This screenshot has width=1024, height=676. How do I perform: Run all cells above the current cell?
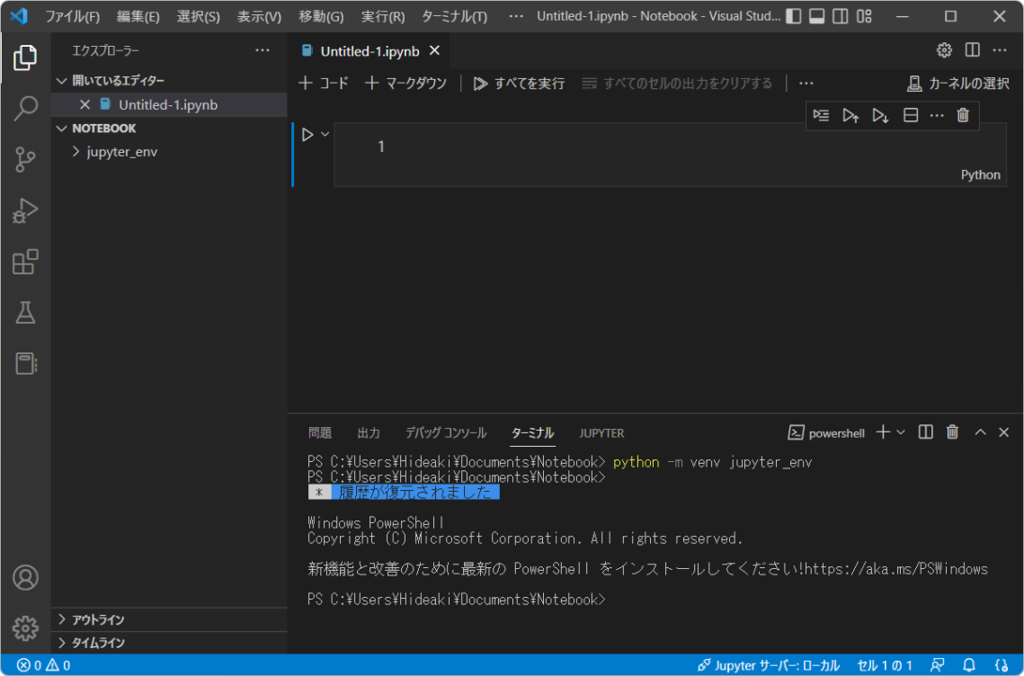coord(851,115)
